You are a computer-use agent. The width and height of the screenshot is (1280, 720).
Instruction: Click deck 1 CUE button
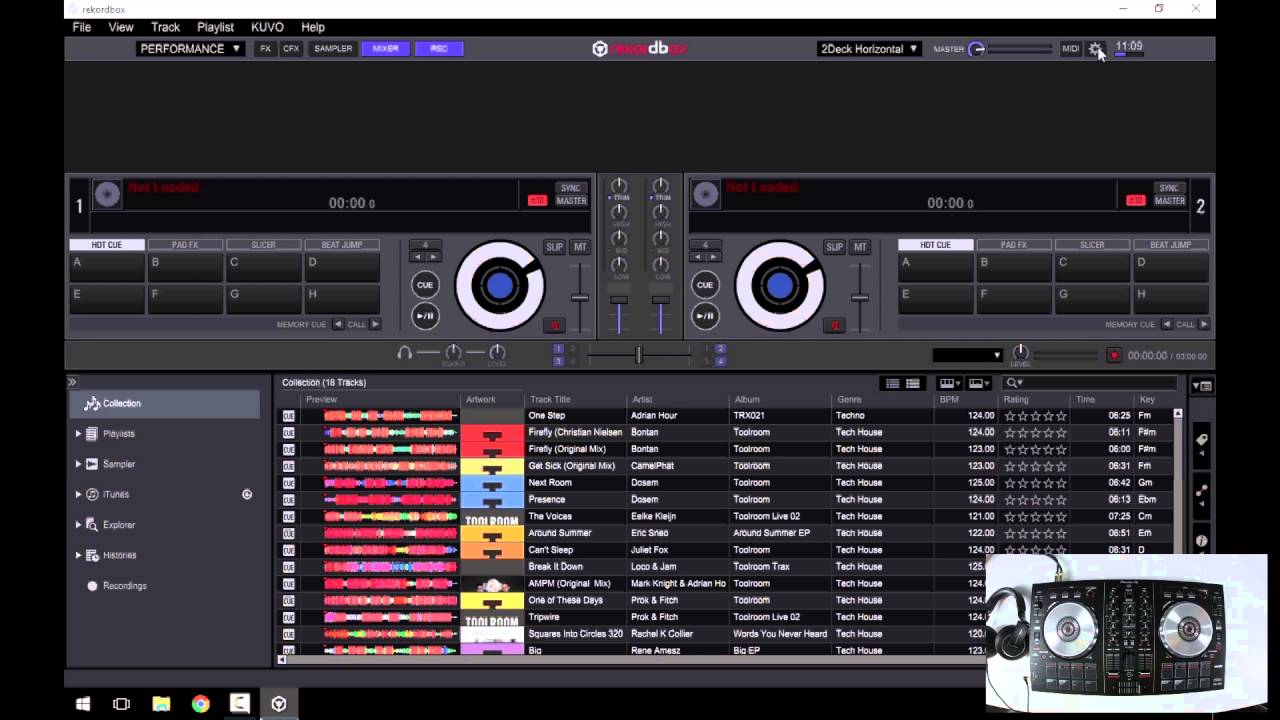425,285
